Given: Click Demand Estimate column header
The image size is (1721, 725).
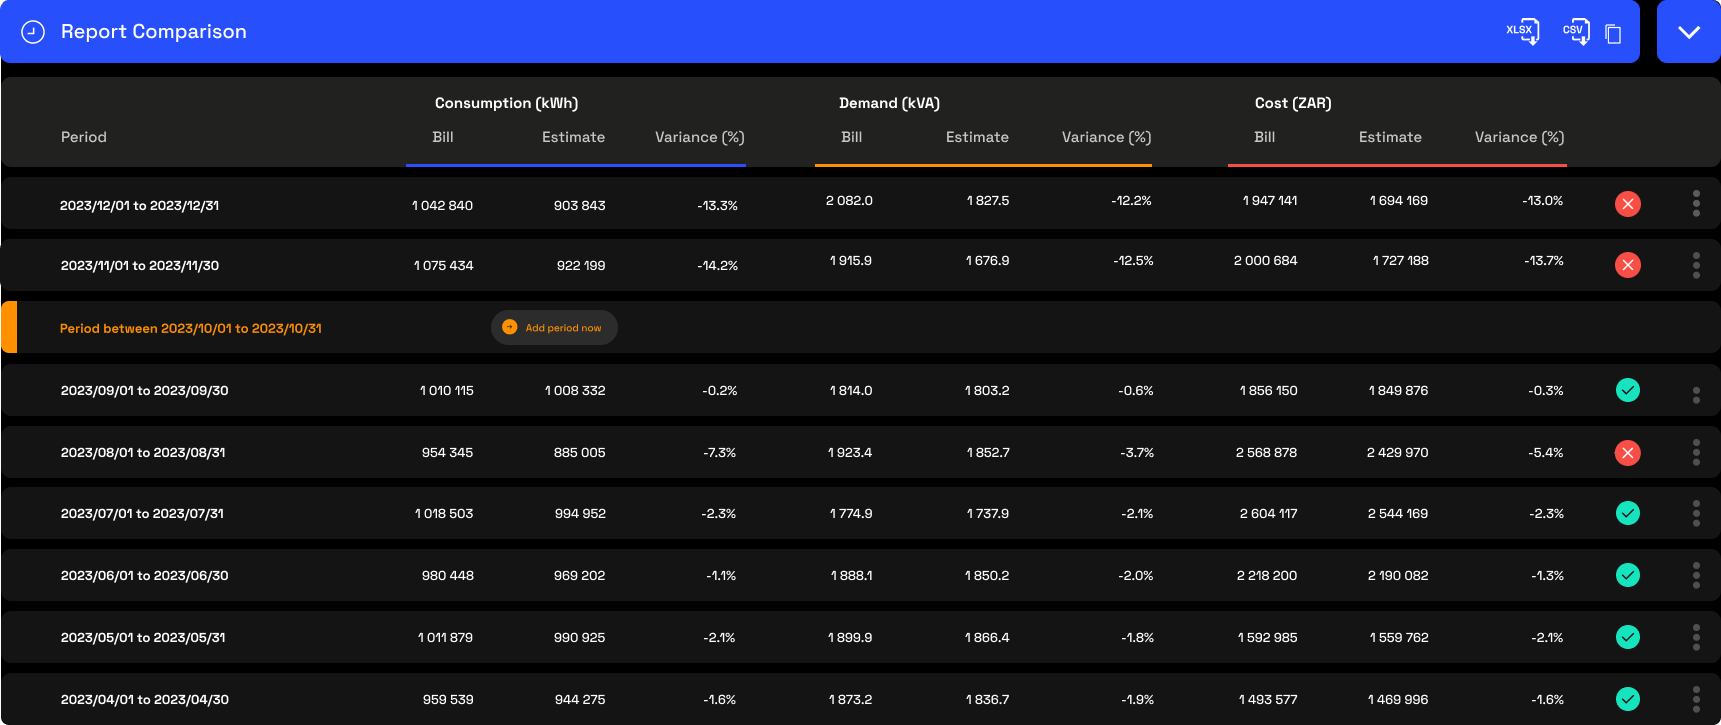Looking at the screenshot, I should pyautogui.click(x=977, y=137).
